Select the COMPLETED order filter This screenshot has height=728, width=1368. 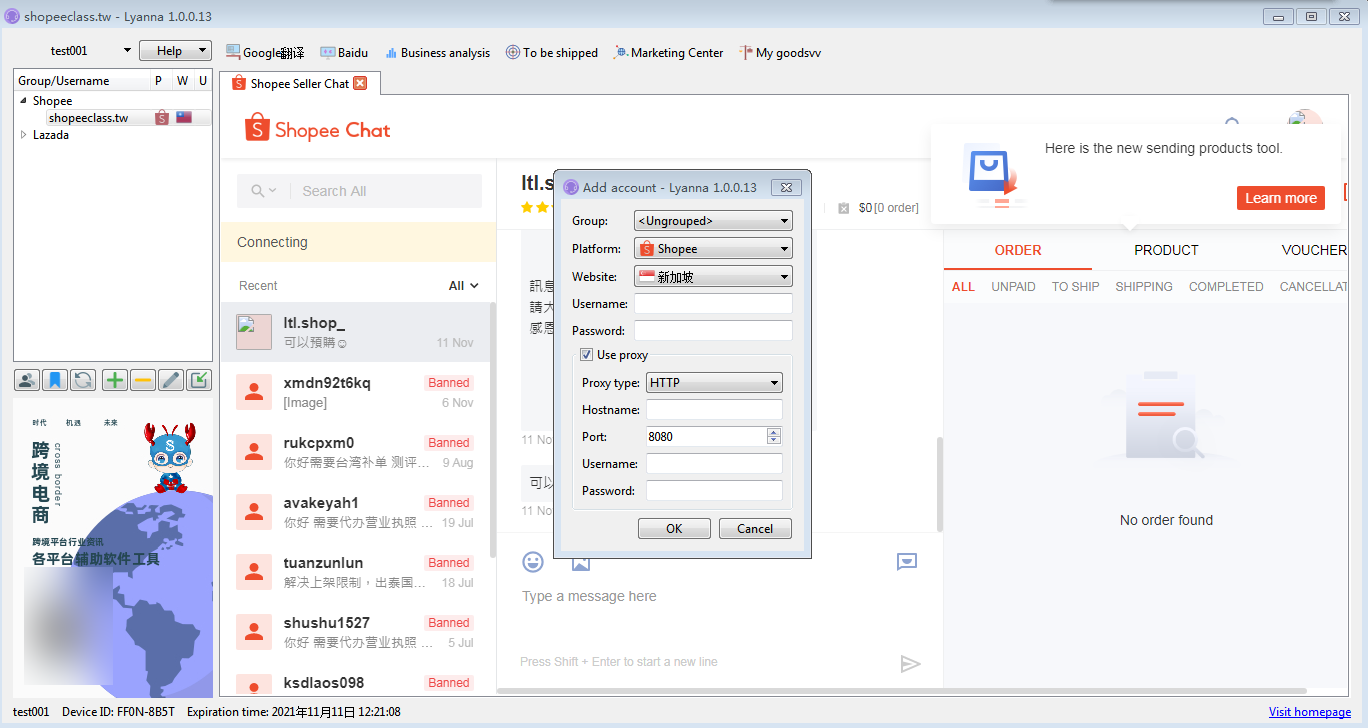pyautogui.click(x=1226, y=287)
